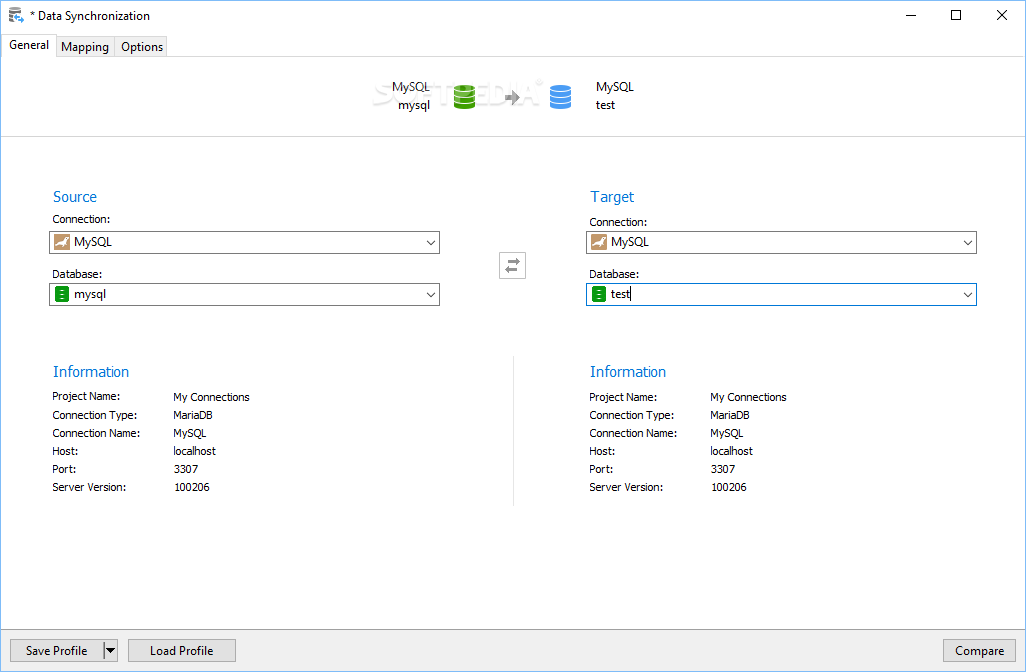Image resolution: width=1026 pixels, height=672 pixels.
Task: Click the Save Profile button
Action: pos(57,650)
